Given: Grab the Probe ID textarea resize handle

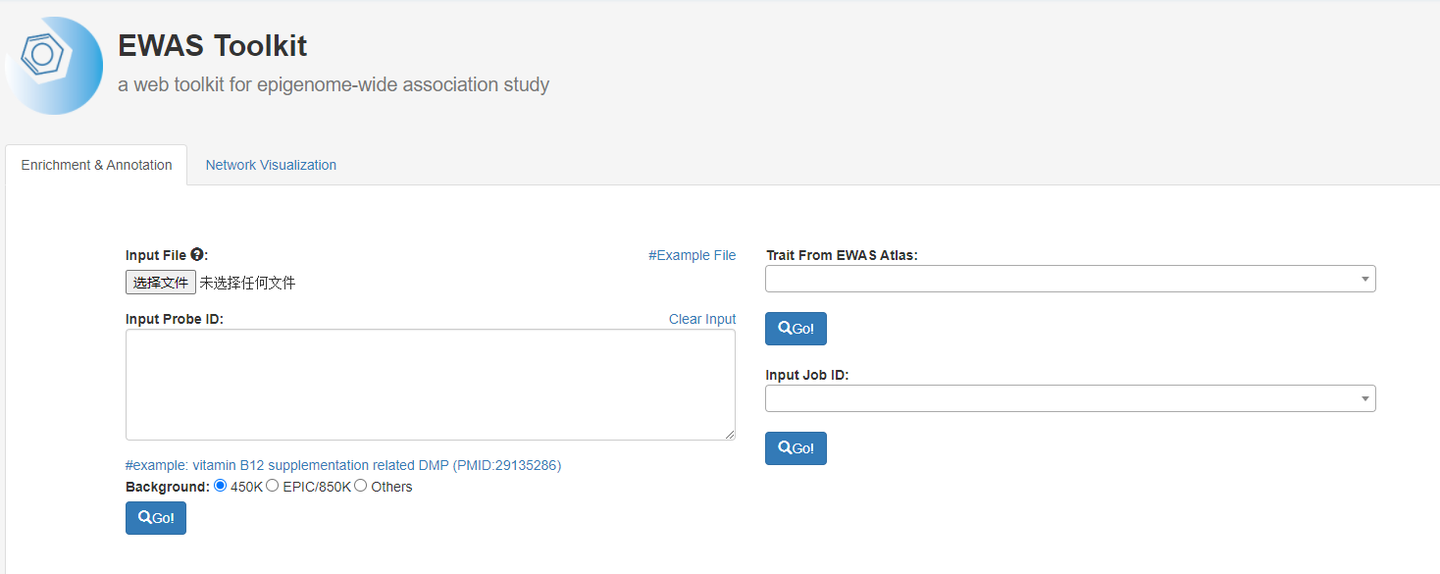Looking at the screenshot, I should click(x=730, y=435).
